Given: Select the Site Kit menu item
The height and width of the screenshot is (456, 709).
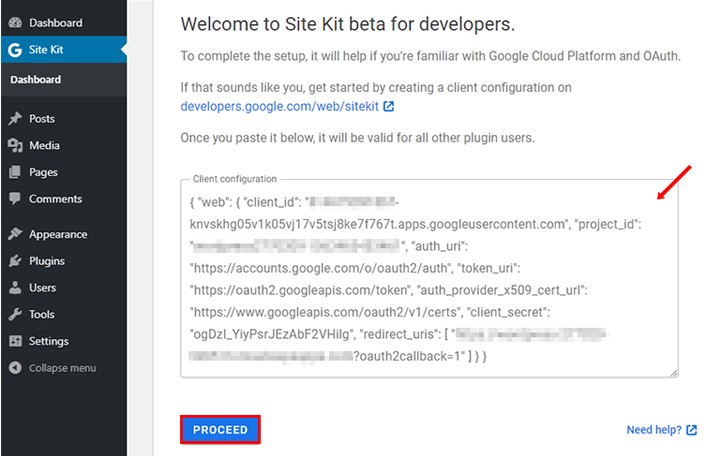Looking at the screenshot, I should pos(64,50).
